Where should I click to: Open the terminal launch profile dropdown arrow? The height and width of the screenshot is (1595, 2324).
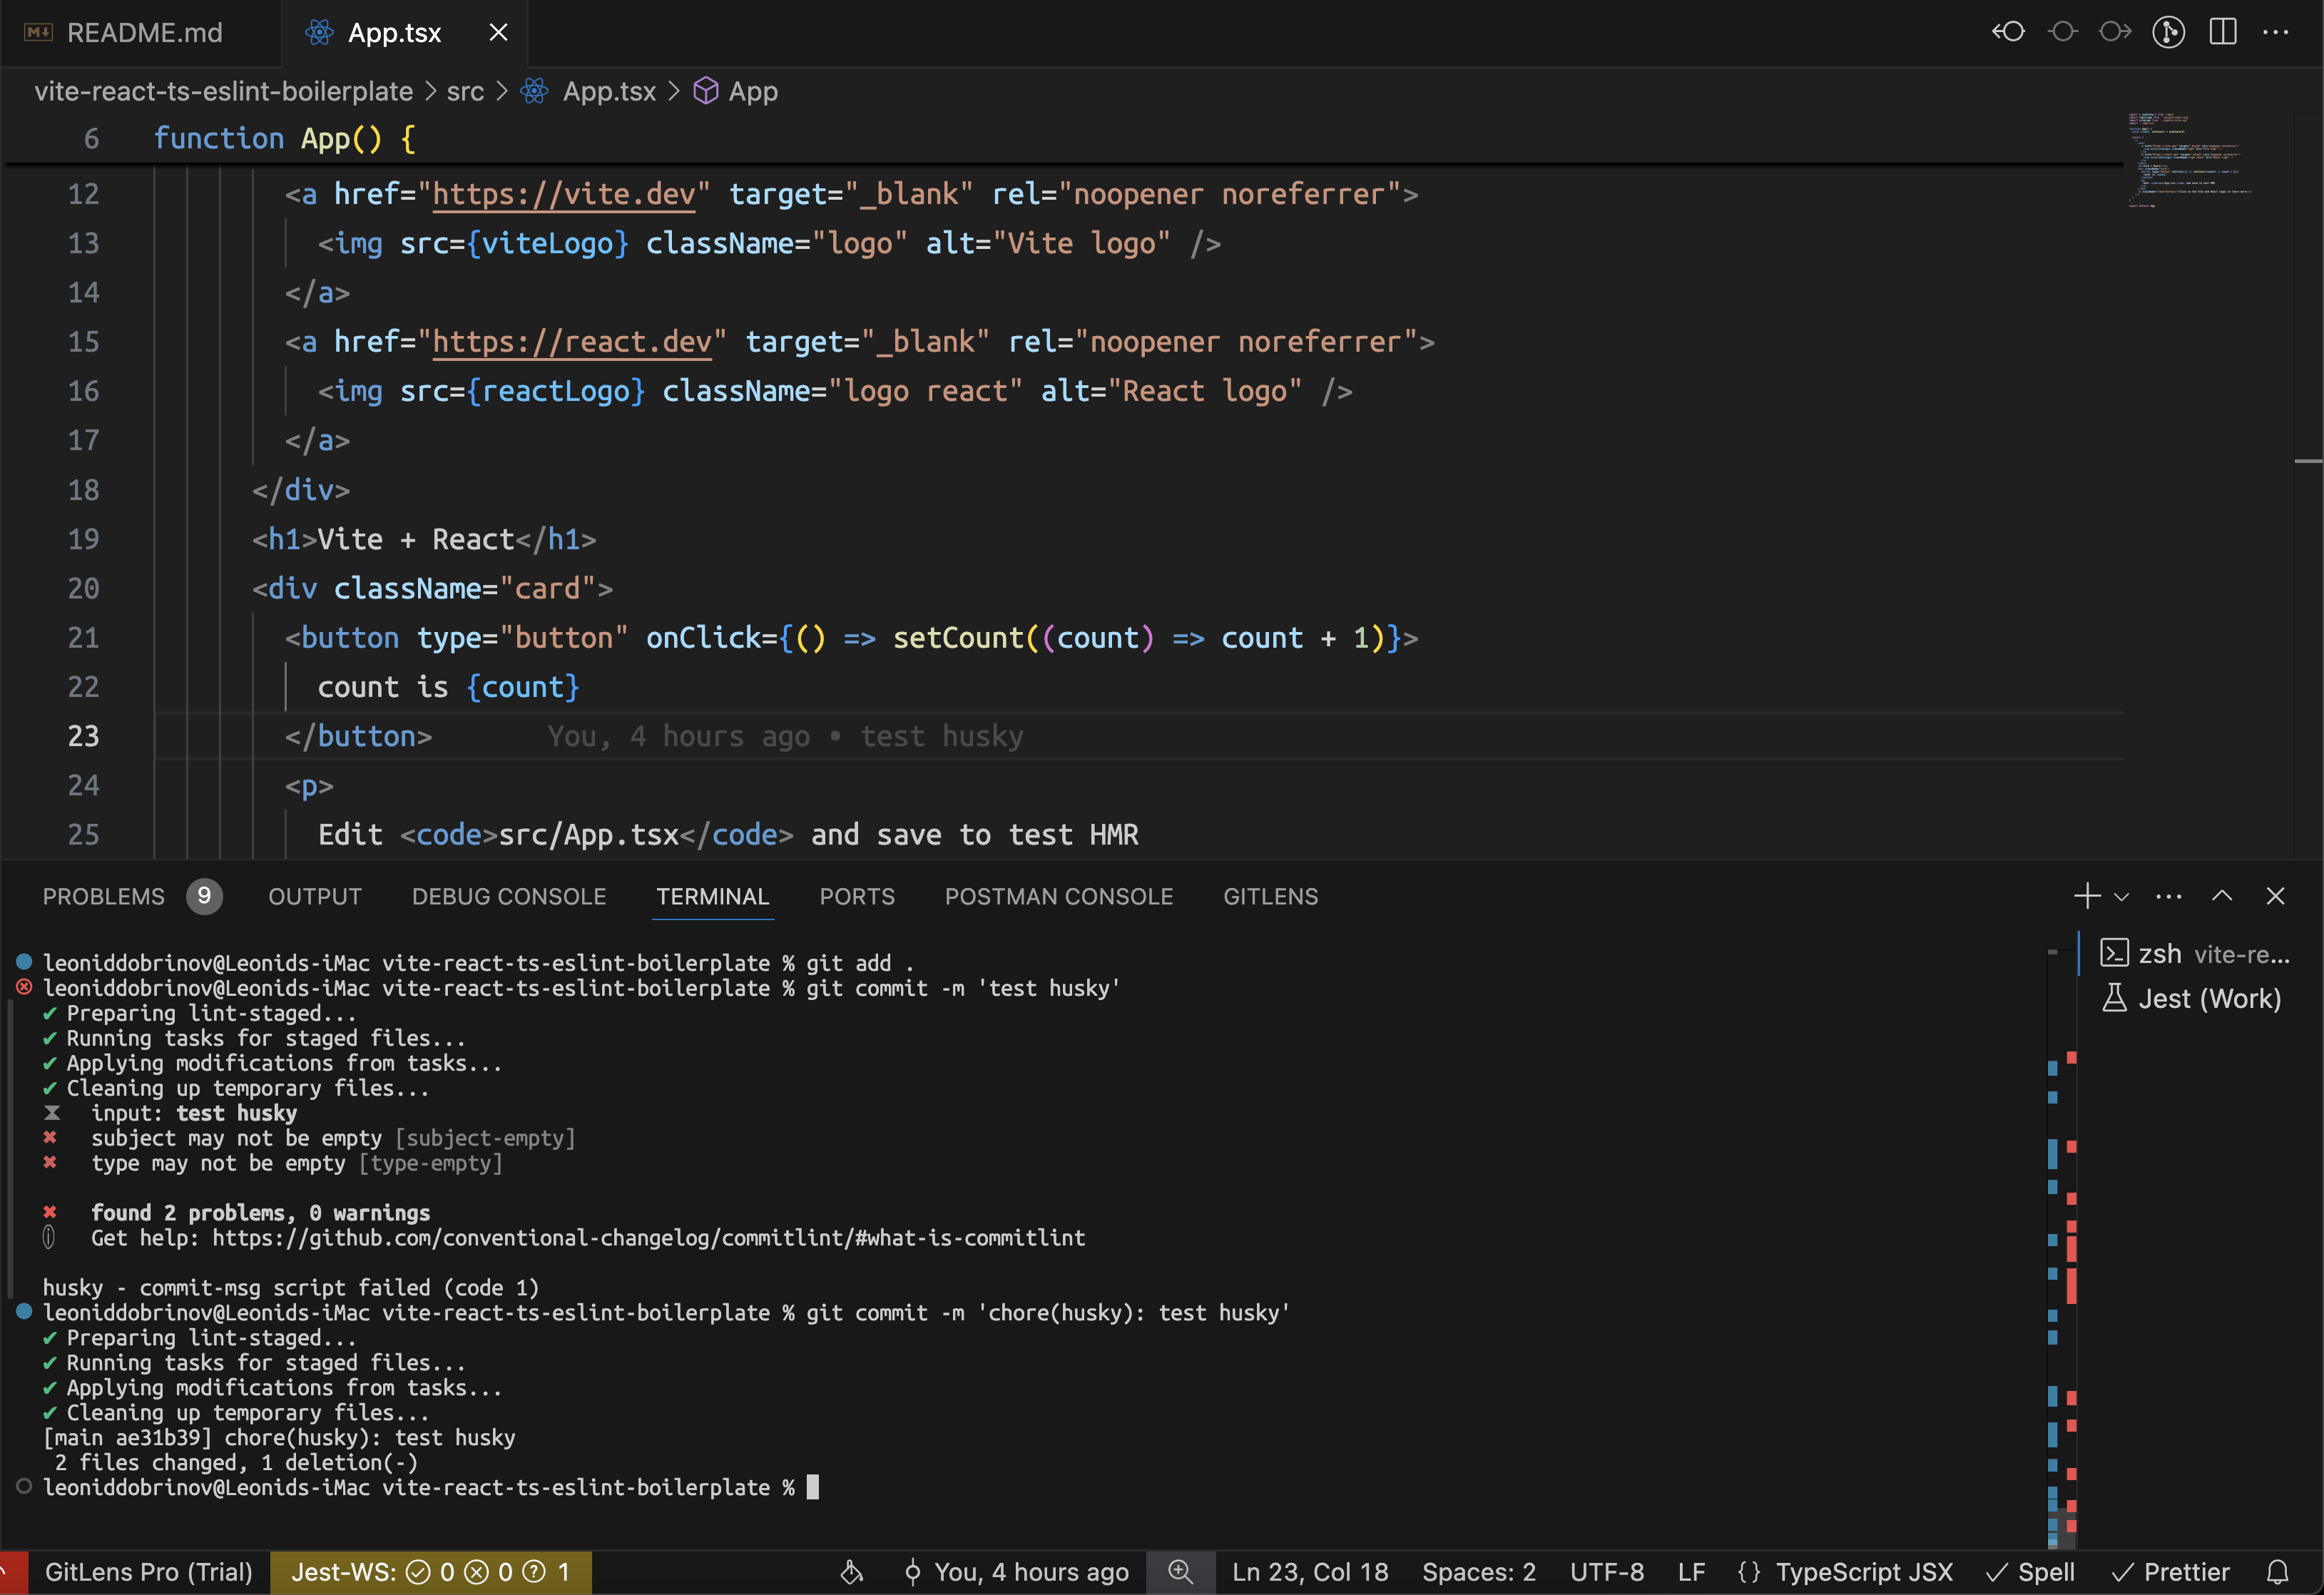click(2122, 897)
